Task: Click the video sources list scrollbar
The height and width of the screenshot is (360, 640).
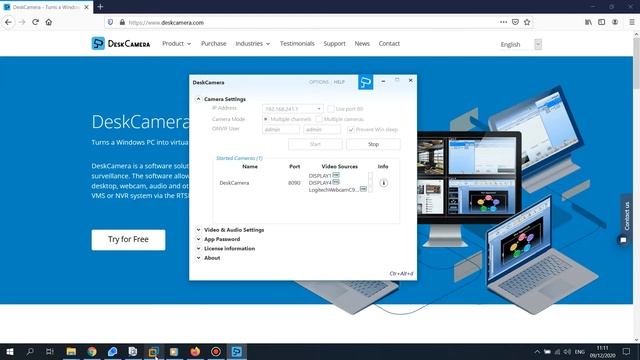Action: [370, 182]
